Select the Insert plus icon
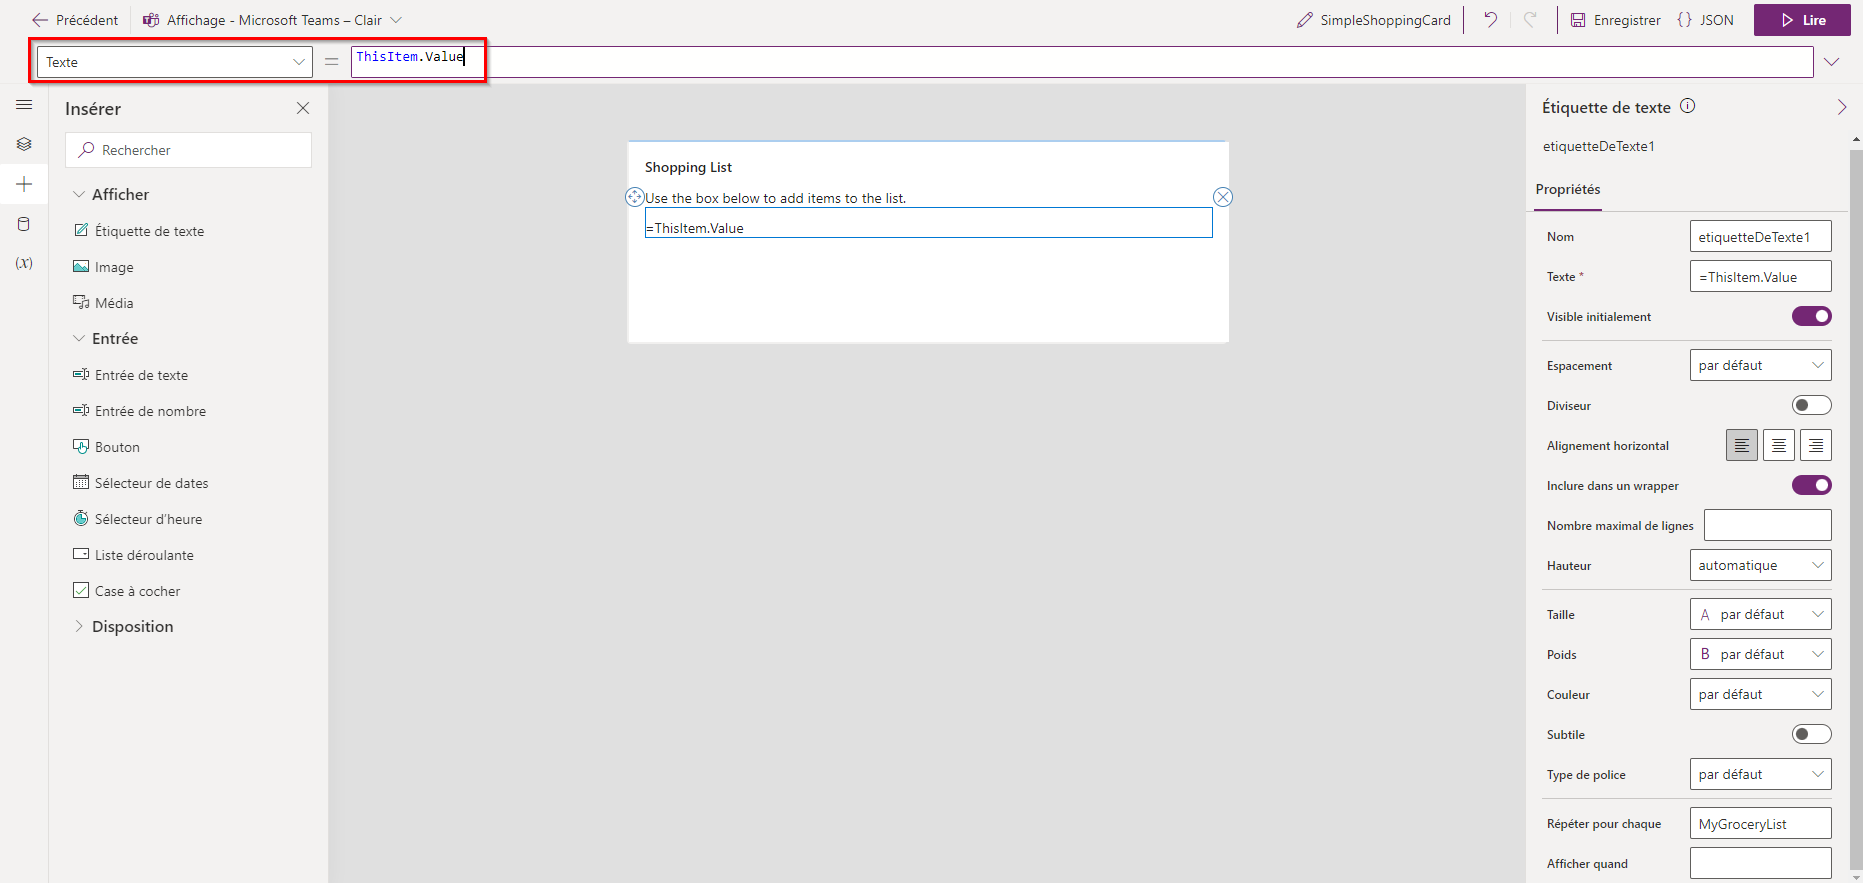The image size is (1863, 883). coord(24,184)
